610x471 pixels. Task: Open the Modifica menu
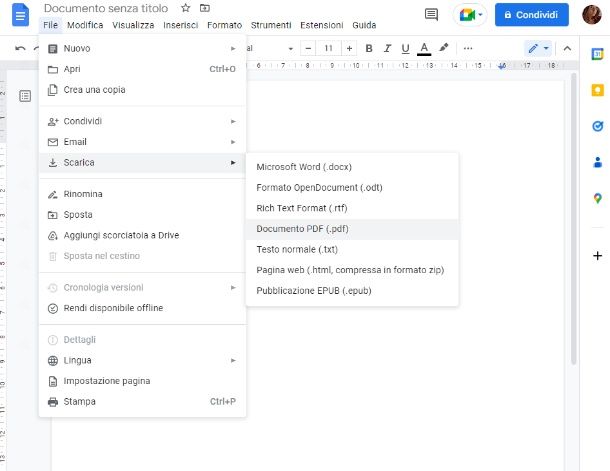pyautogui.click(x=85, y=25)
